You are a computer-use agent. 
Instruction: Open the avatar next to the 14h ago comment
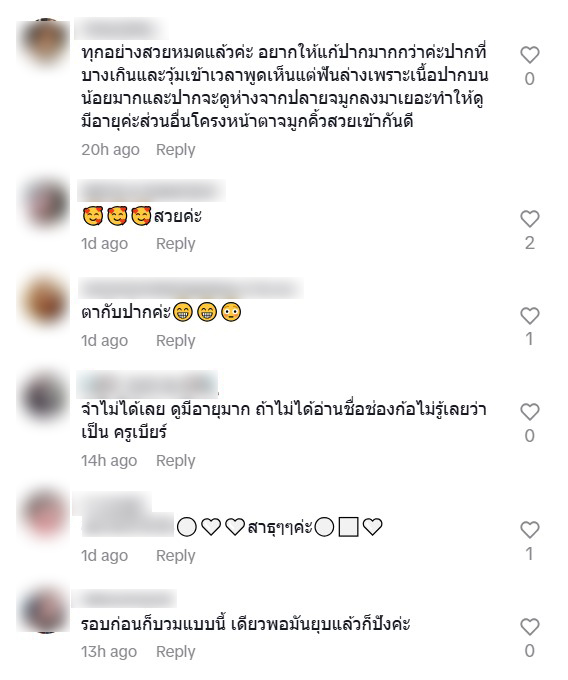(43, 398)
